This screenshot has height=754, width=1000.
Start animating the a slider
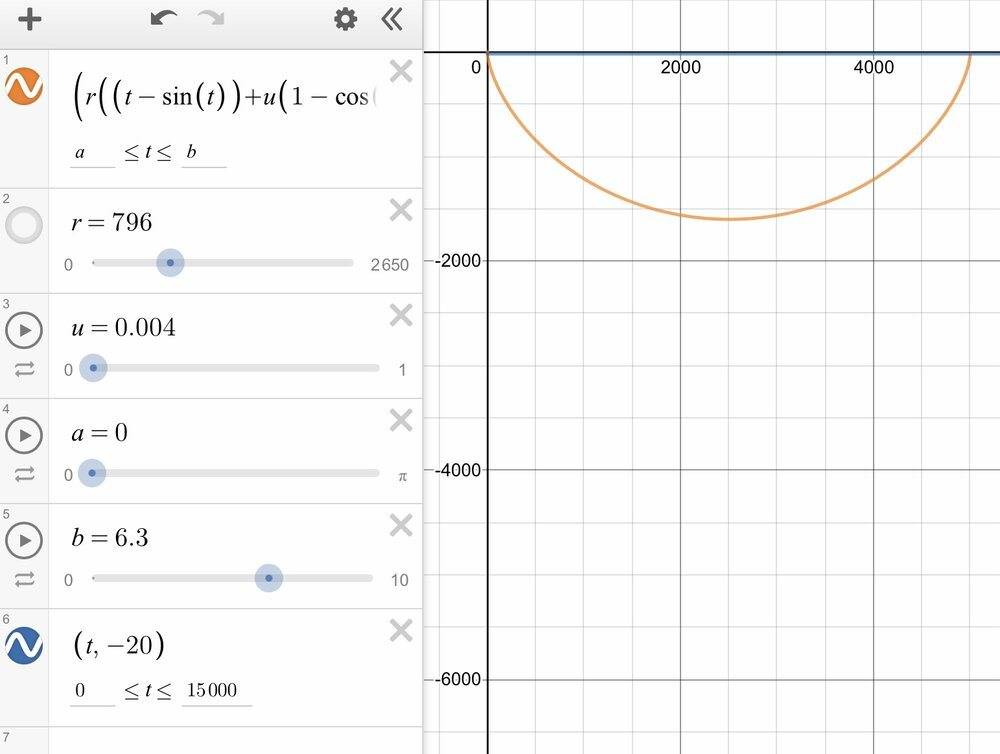24,435
